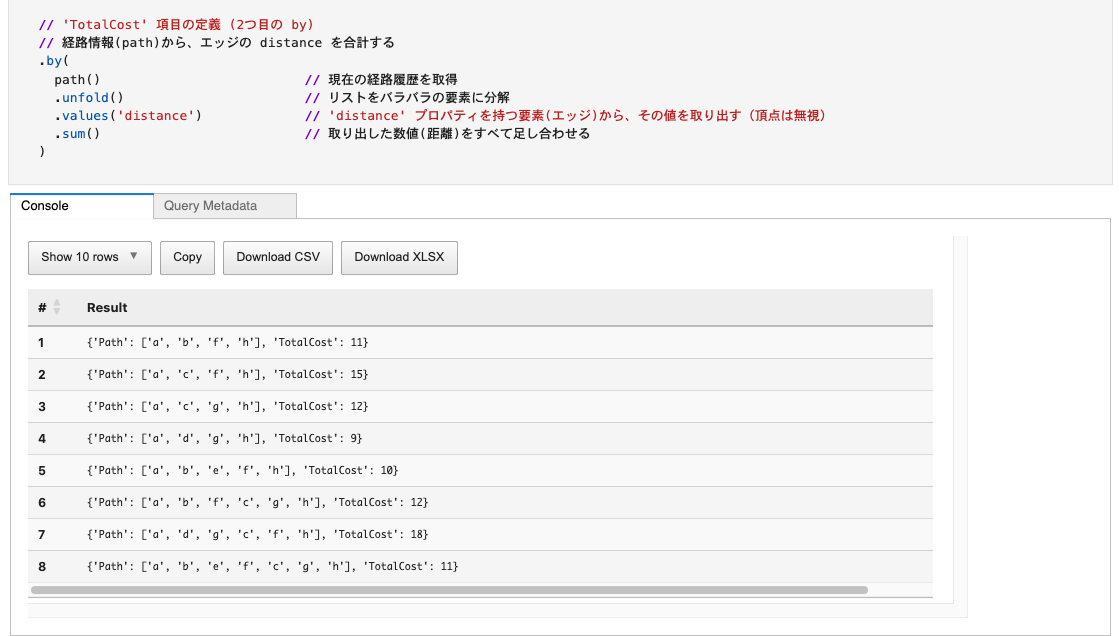1119x636 pixels.
Task: Click the .values('distance') code line
Action: [128, 116]
